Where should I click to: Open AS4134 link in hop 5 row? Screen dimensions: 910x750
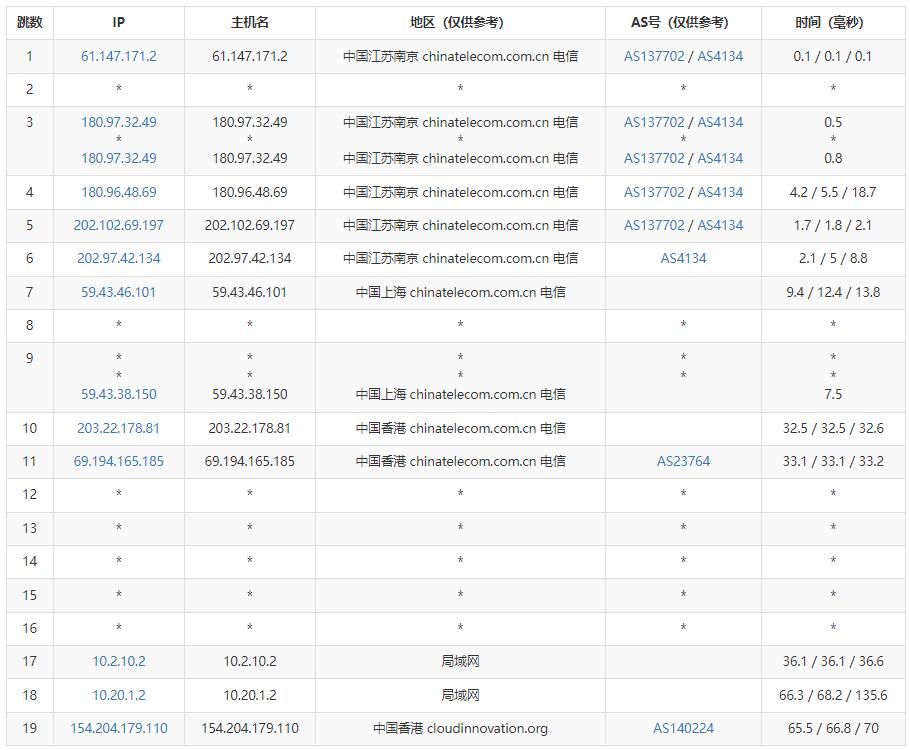(720, 225)
